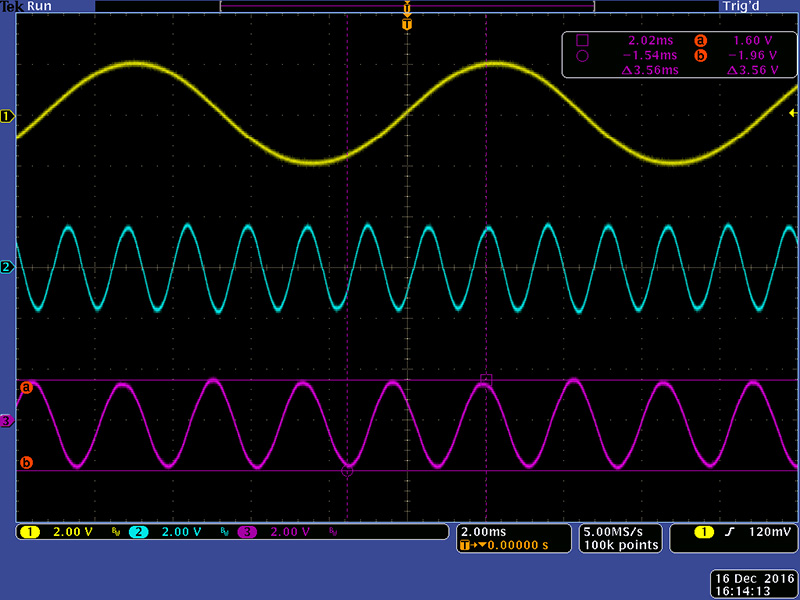Image resolution: width=800 pixels, height=600 pixels.
Task: Click the yellow trigger level arrow
Action: 793,115
